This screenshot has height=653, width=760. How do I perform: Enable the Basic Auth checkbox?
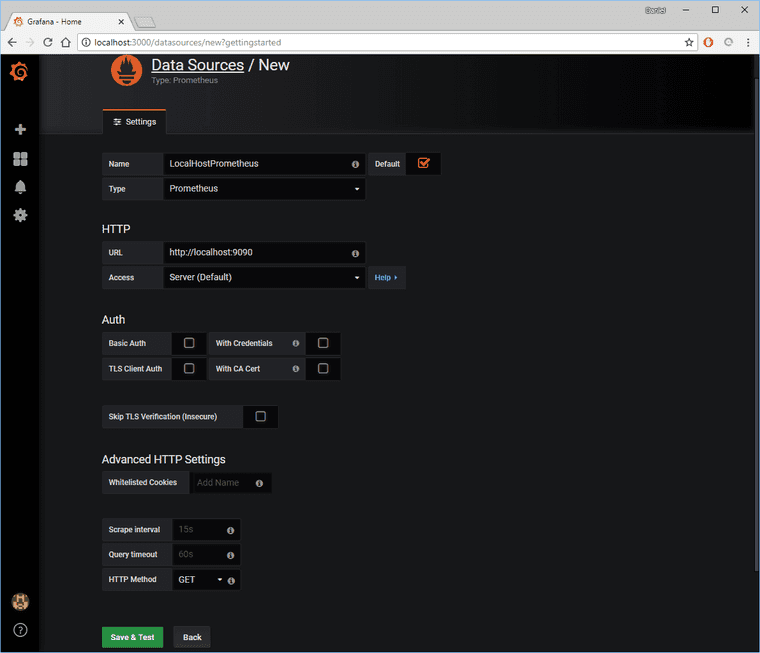point(189,343)
